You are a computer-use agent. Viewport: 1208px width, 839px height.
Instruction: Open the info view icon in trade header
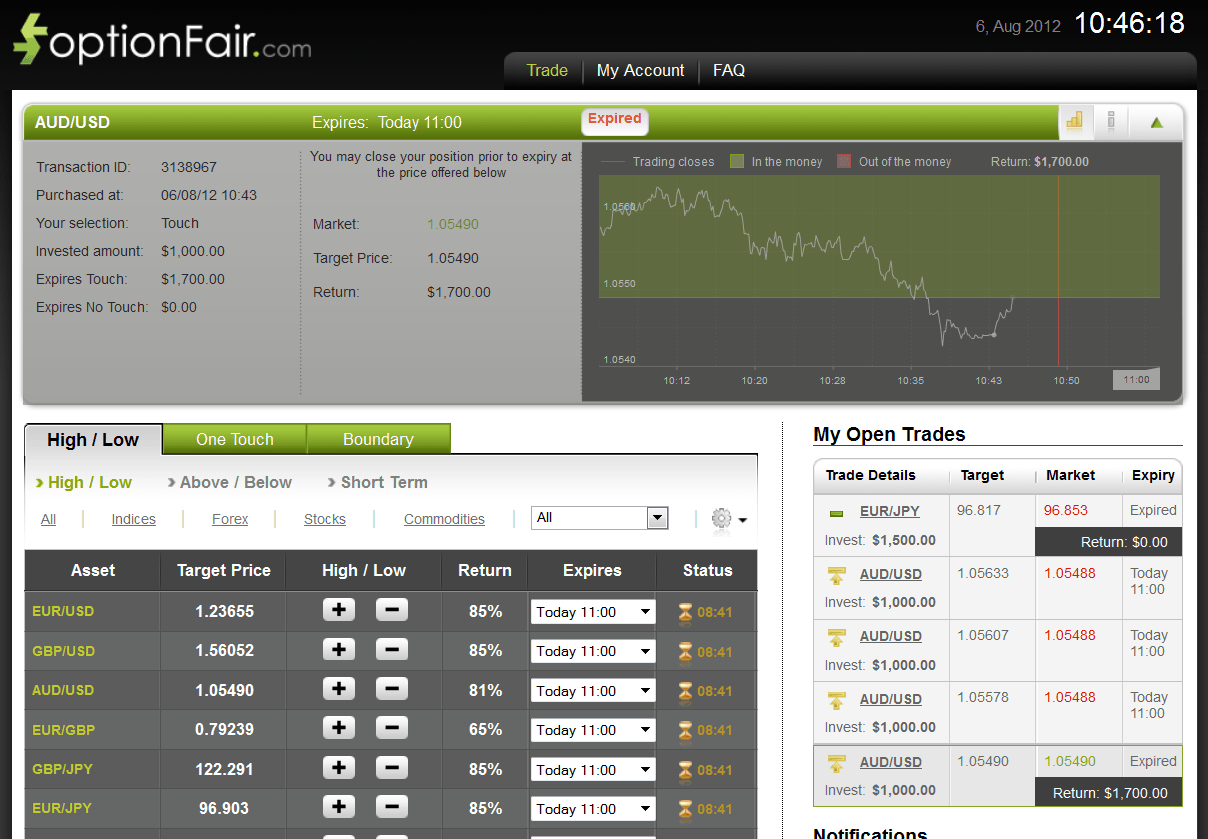[1111, 122]
